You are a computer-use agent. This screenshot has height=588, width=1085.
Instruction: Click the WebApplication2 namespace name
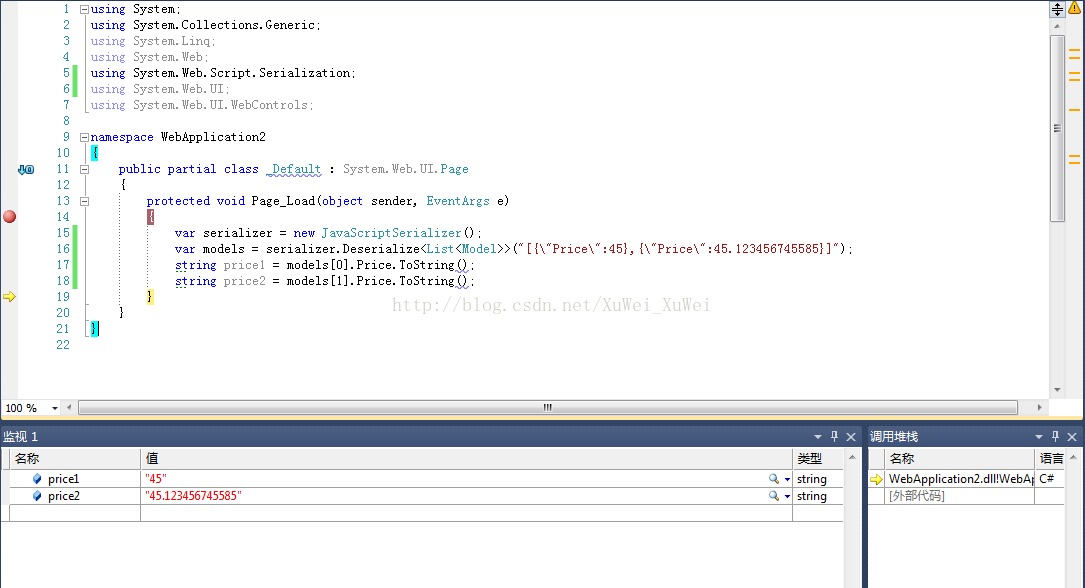point(213,137)
